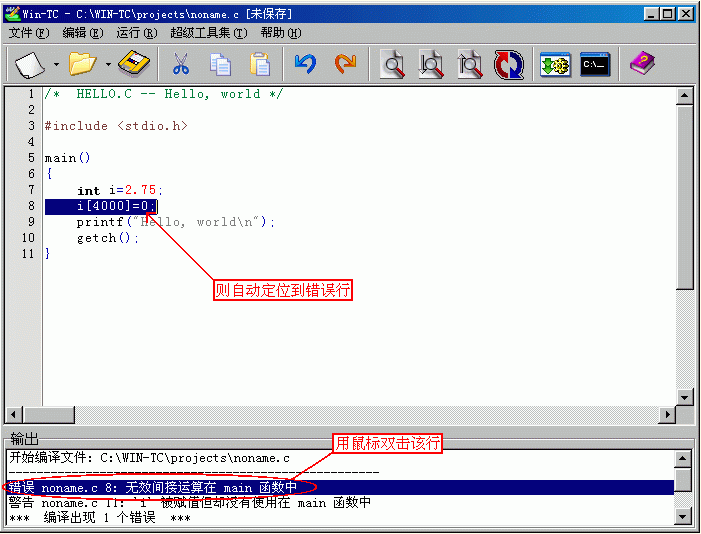Undo with the blue arrow icon

pyautogui.click(x=306, y=64)
